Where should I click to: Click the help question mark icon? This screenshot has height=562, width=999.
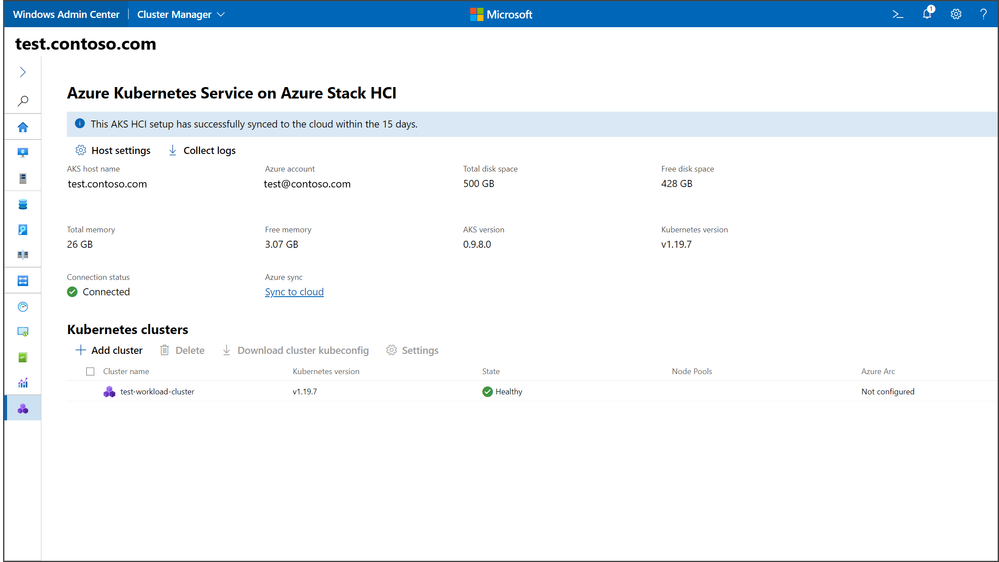[x=983, y=14]
